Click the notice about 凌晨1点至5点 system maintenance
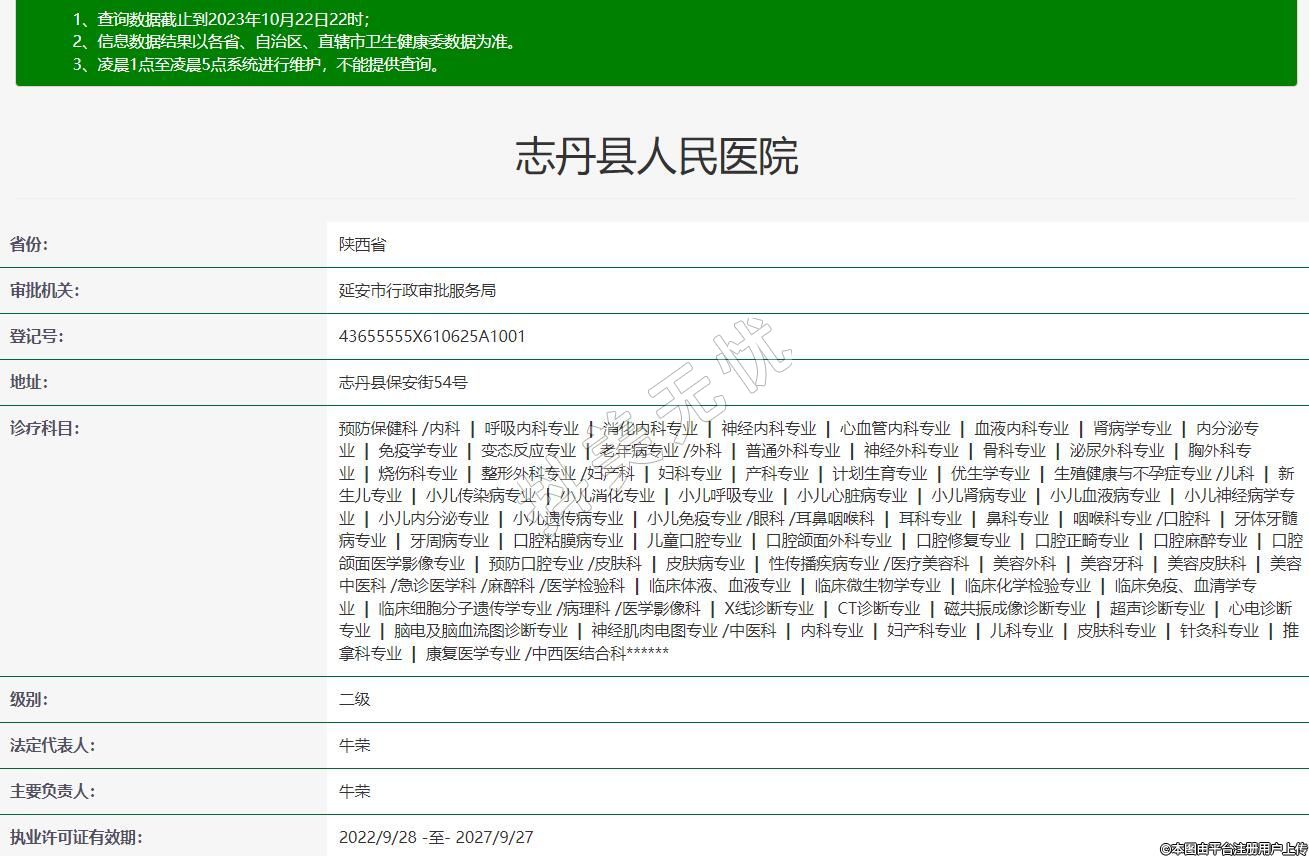Screen dimensions: 1309x856 [269, 65]
